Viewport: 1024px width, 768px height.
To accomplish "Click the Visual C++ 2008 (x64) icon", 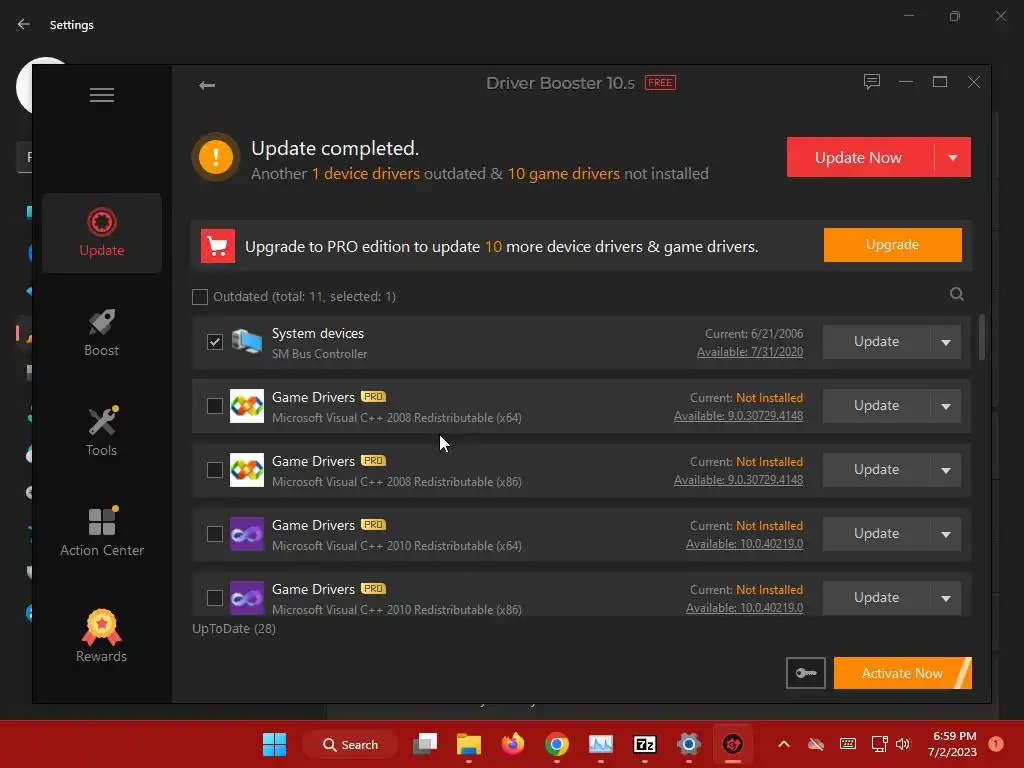I will tap(247, 406).
